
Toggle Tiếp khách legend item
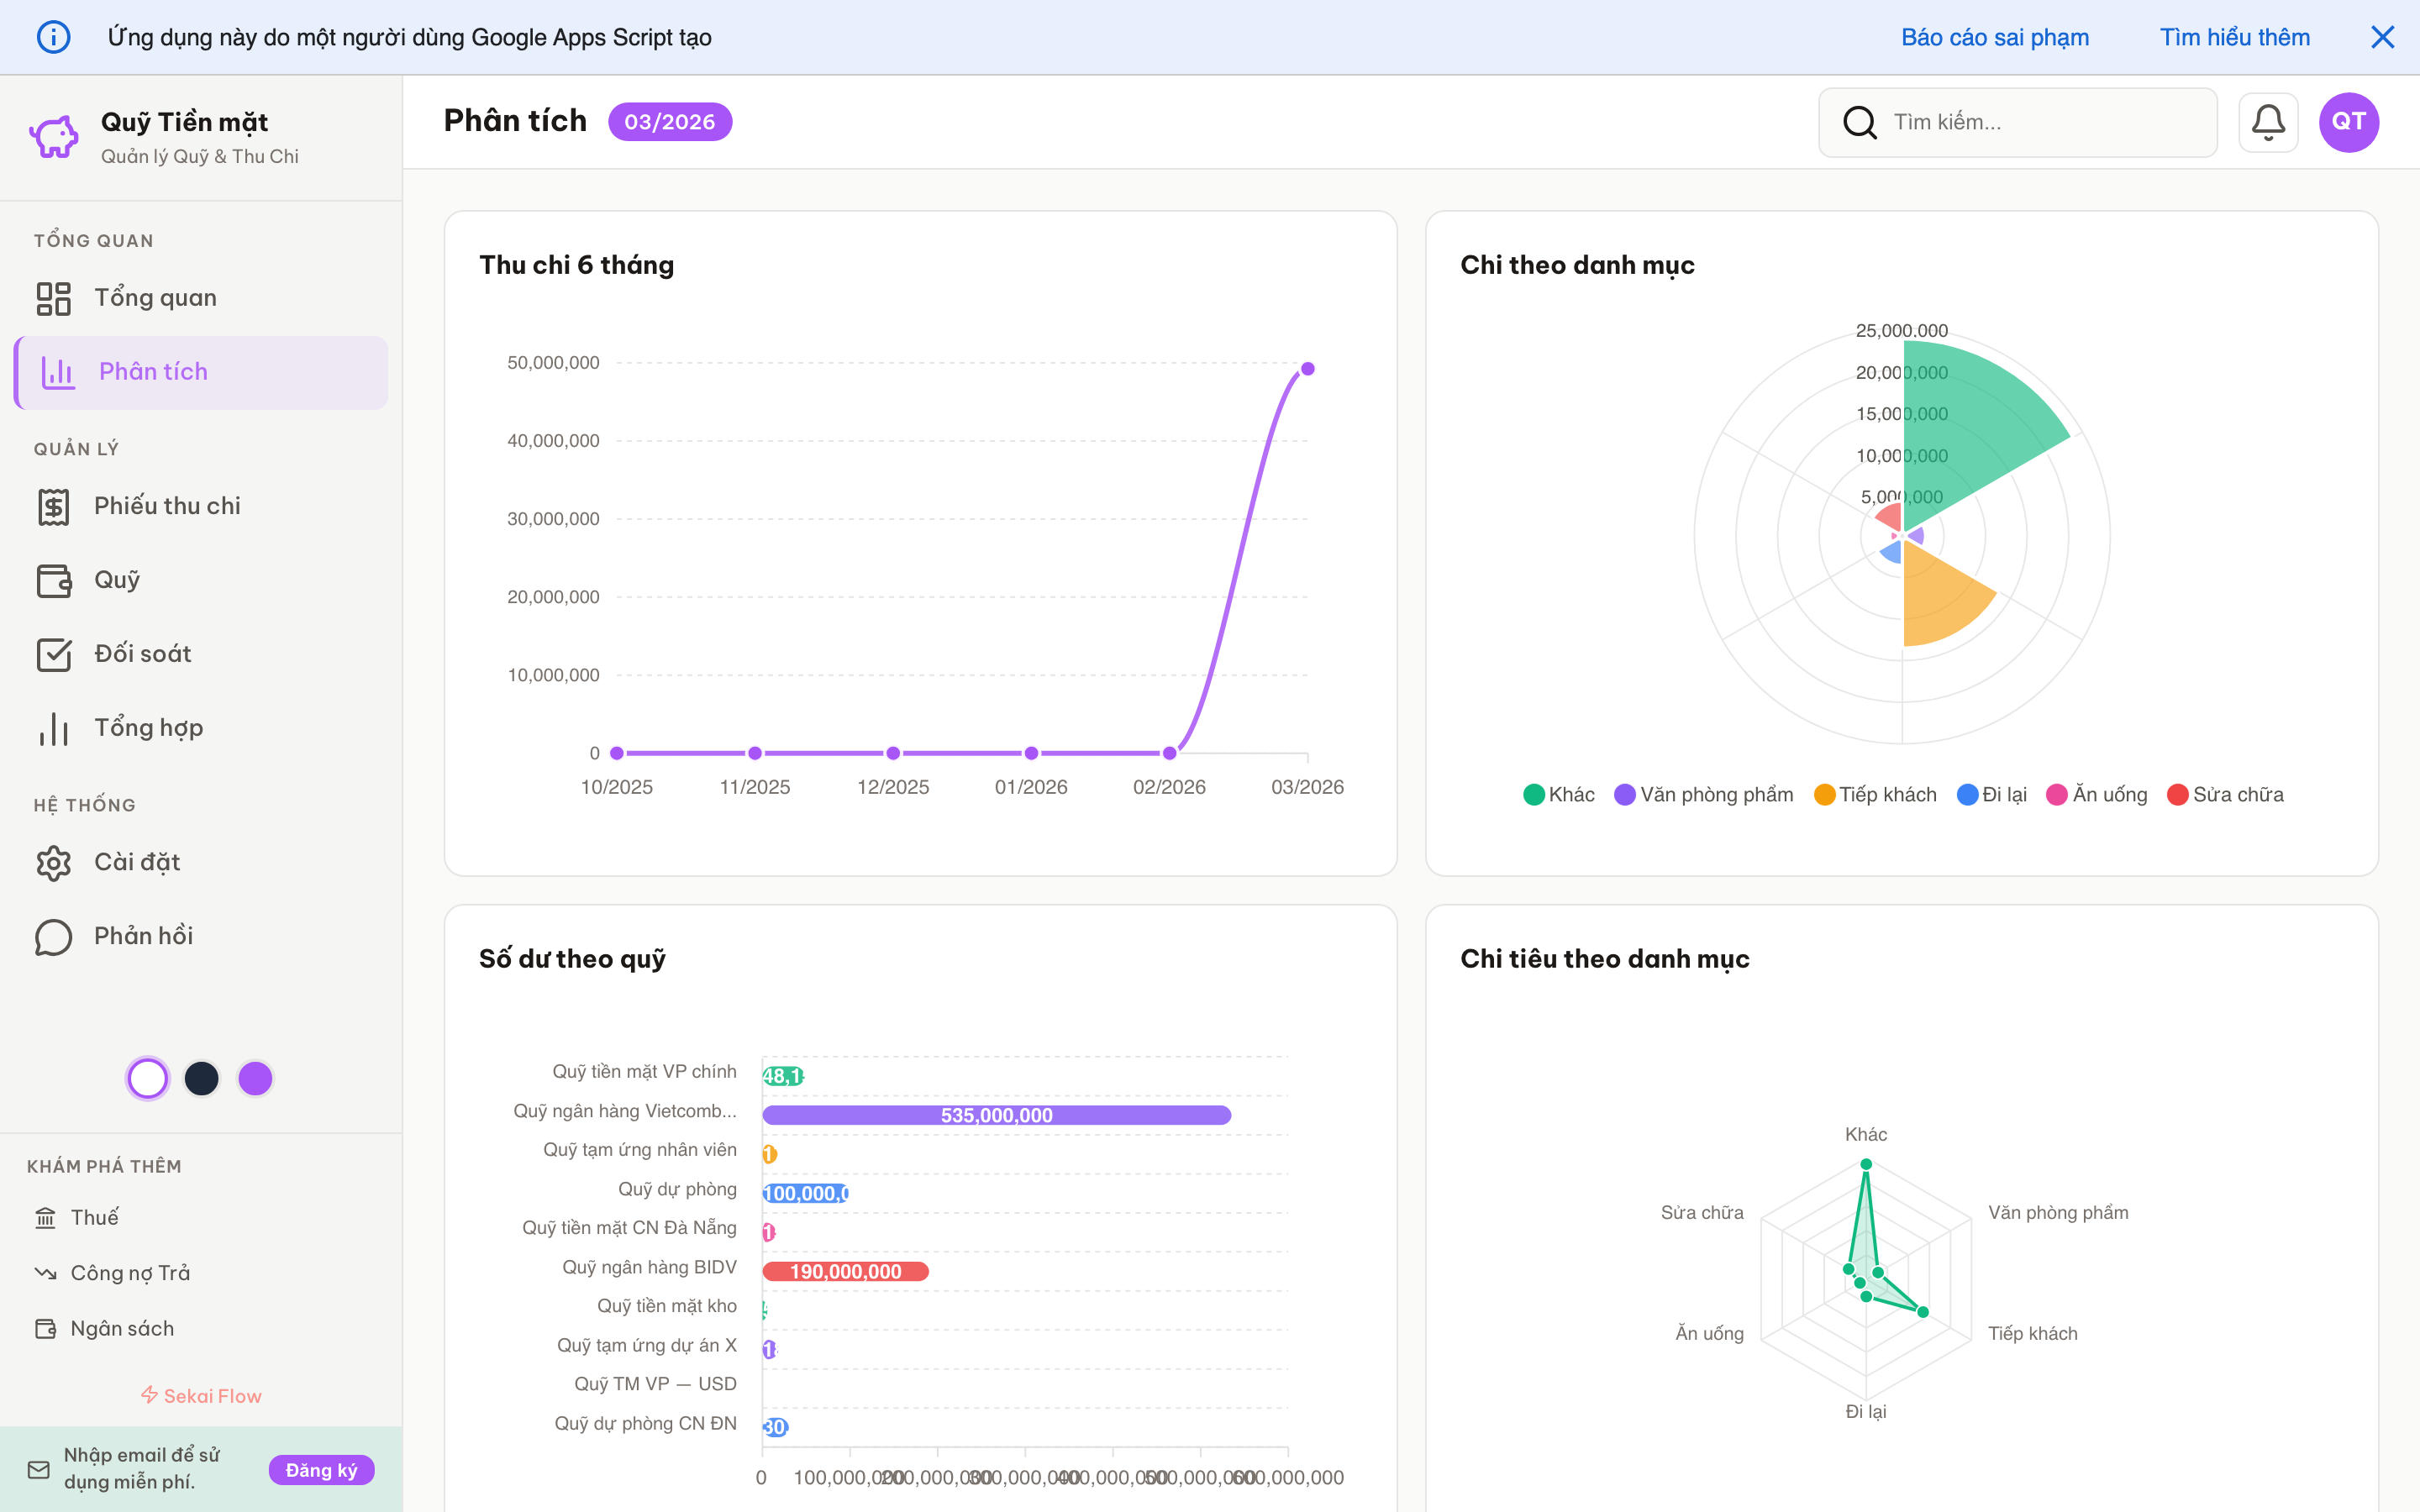[x=1875, y=795]
